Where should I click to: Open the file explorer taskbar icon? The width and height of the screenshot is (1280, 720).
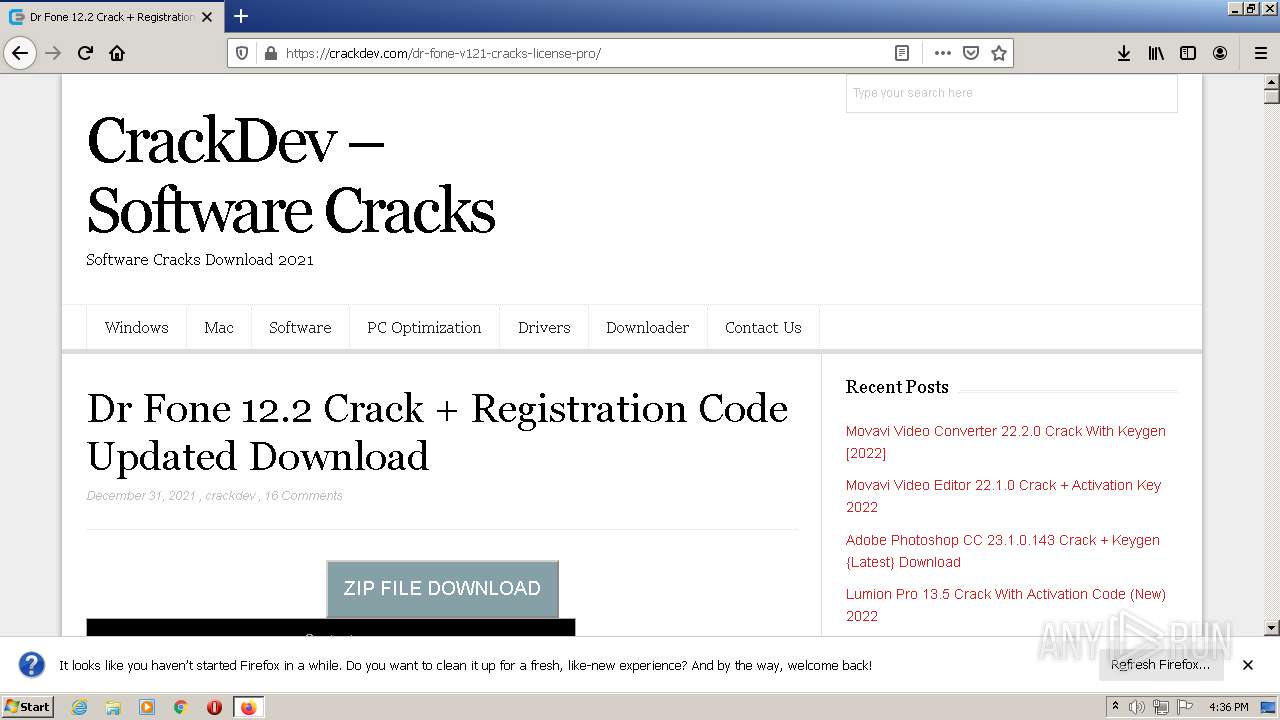(x=113, y=707)
